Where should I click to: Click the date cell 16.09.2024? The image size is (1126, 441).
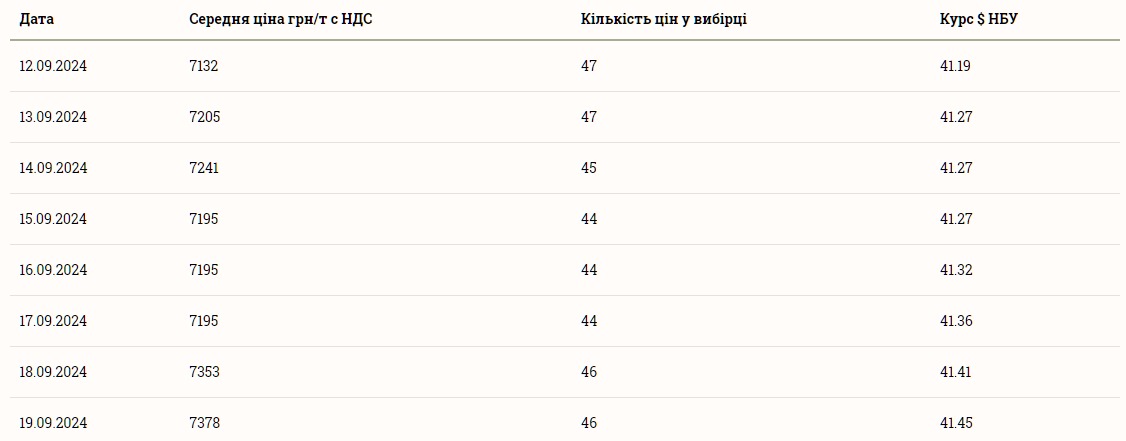(53, 270)
